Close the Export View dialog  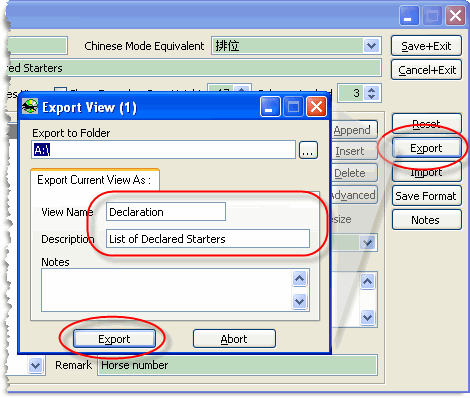[x=316, y=107]
